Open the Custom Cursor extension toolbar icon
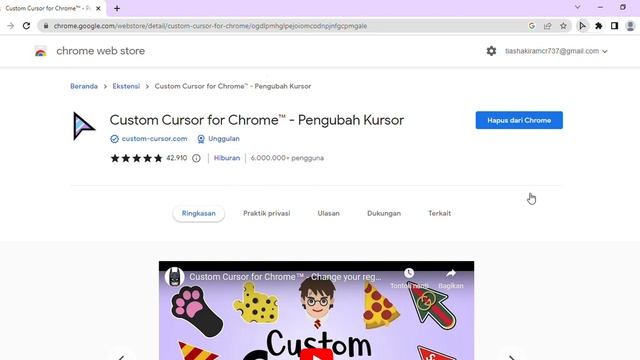 point(582,26)
